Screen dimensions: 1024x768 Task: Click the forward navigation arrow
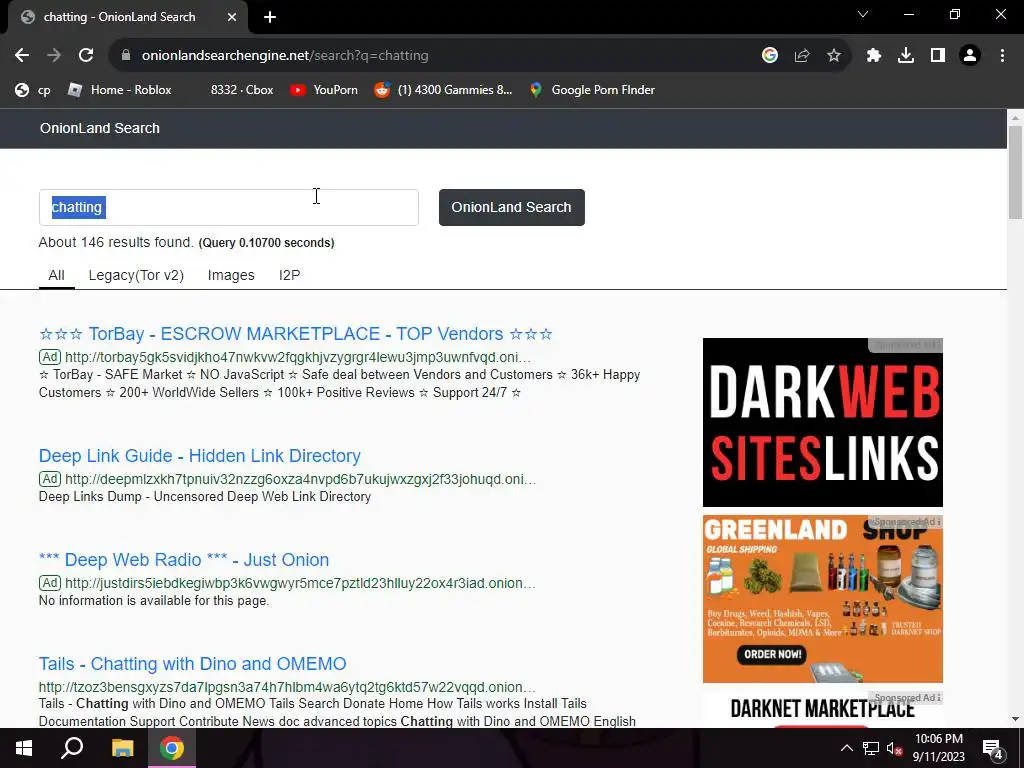(54, 56)
